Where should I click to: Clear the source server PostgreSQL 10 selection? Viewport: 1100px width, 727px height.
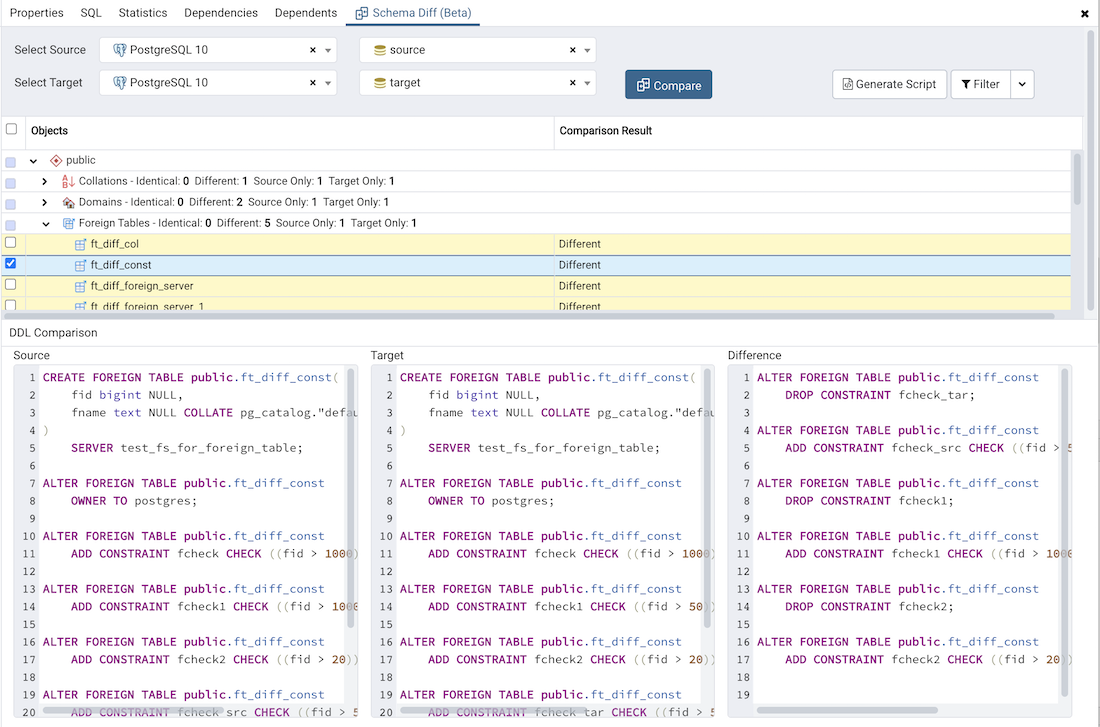313,50
